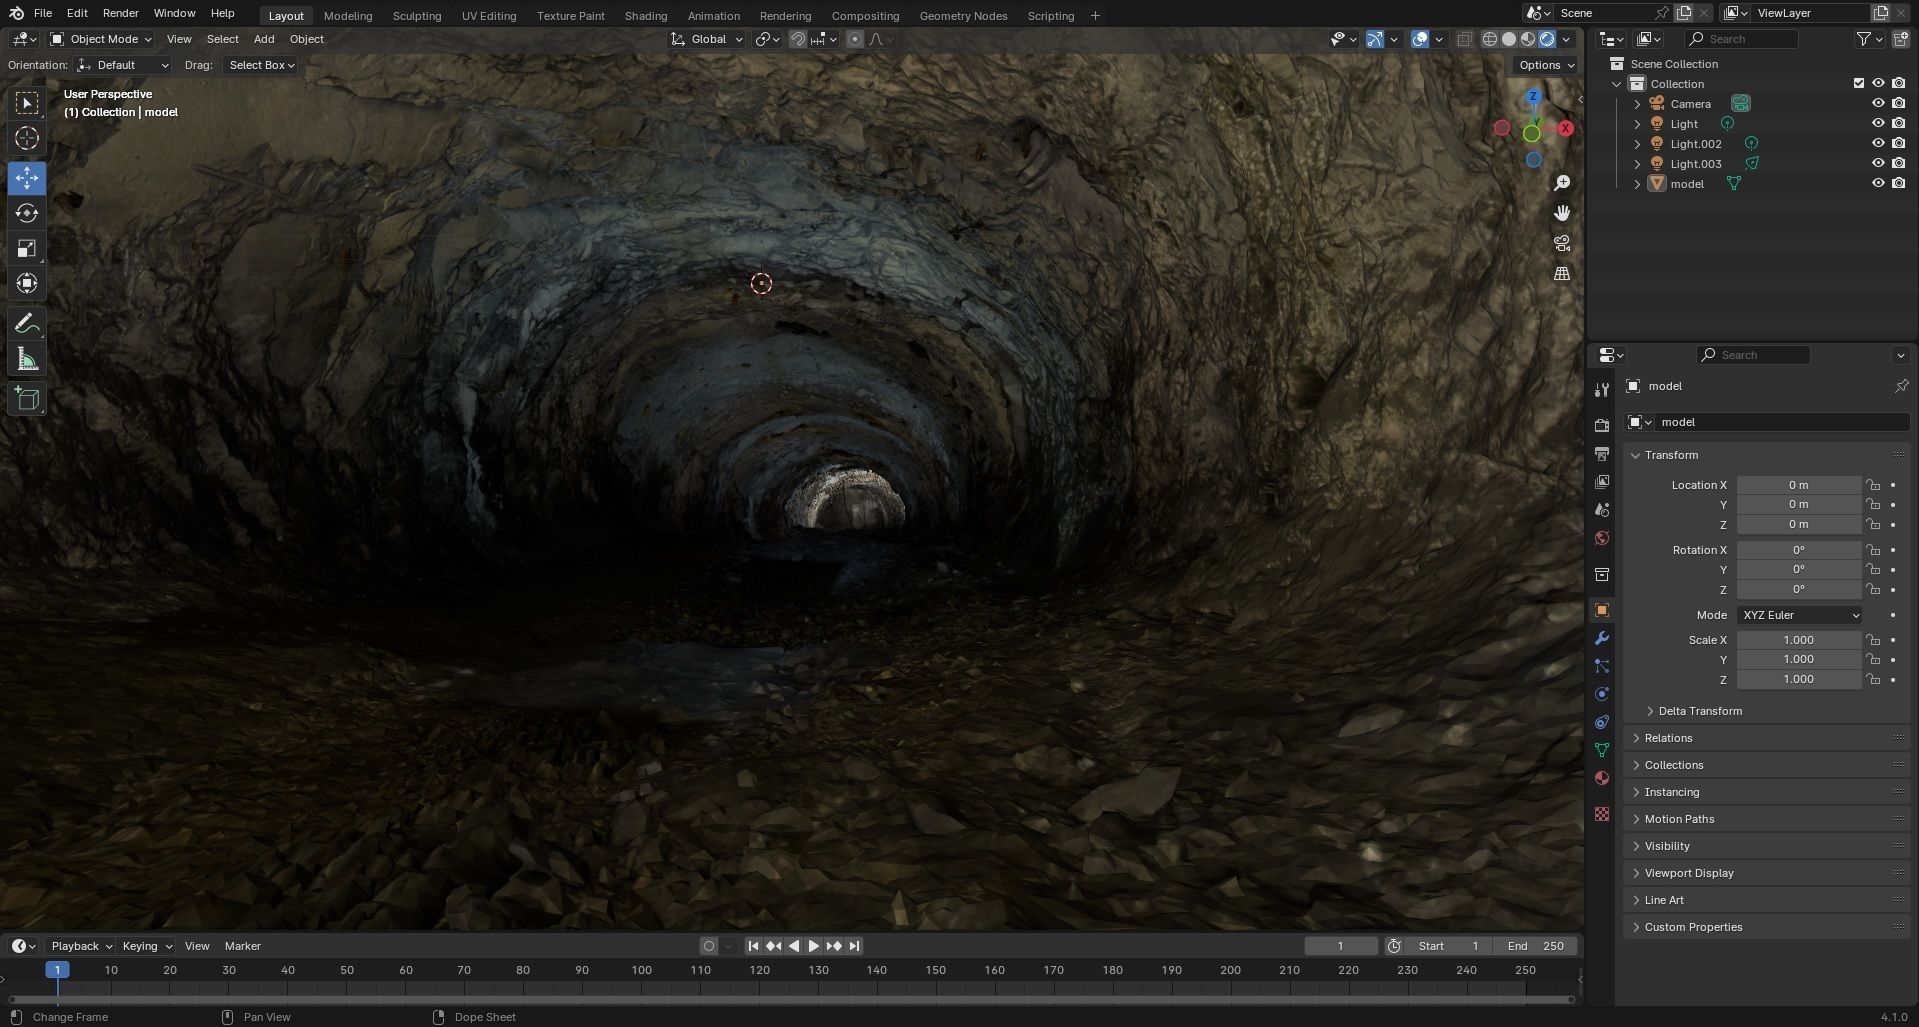Open the XYZ Euler rotation mode dropdown
The height and width of the screenshot is (1027, 1919).
coord(1799,615)
